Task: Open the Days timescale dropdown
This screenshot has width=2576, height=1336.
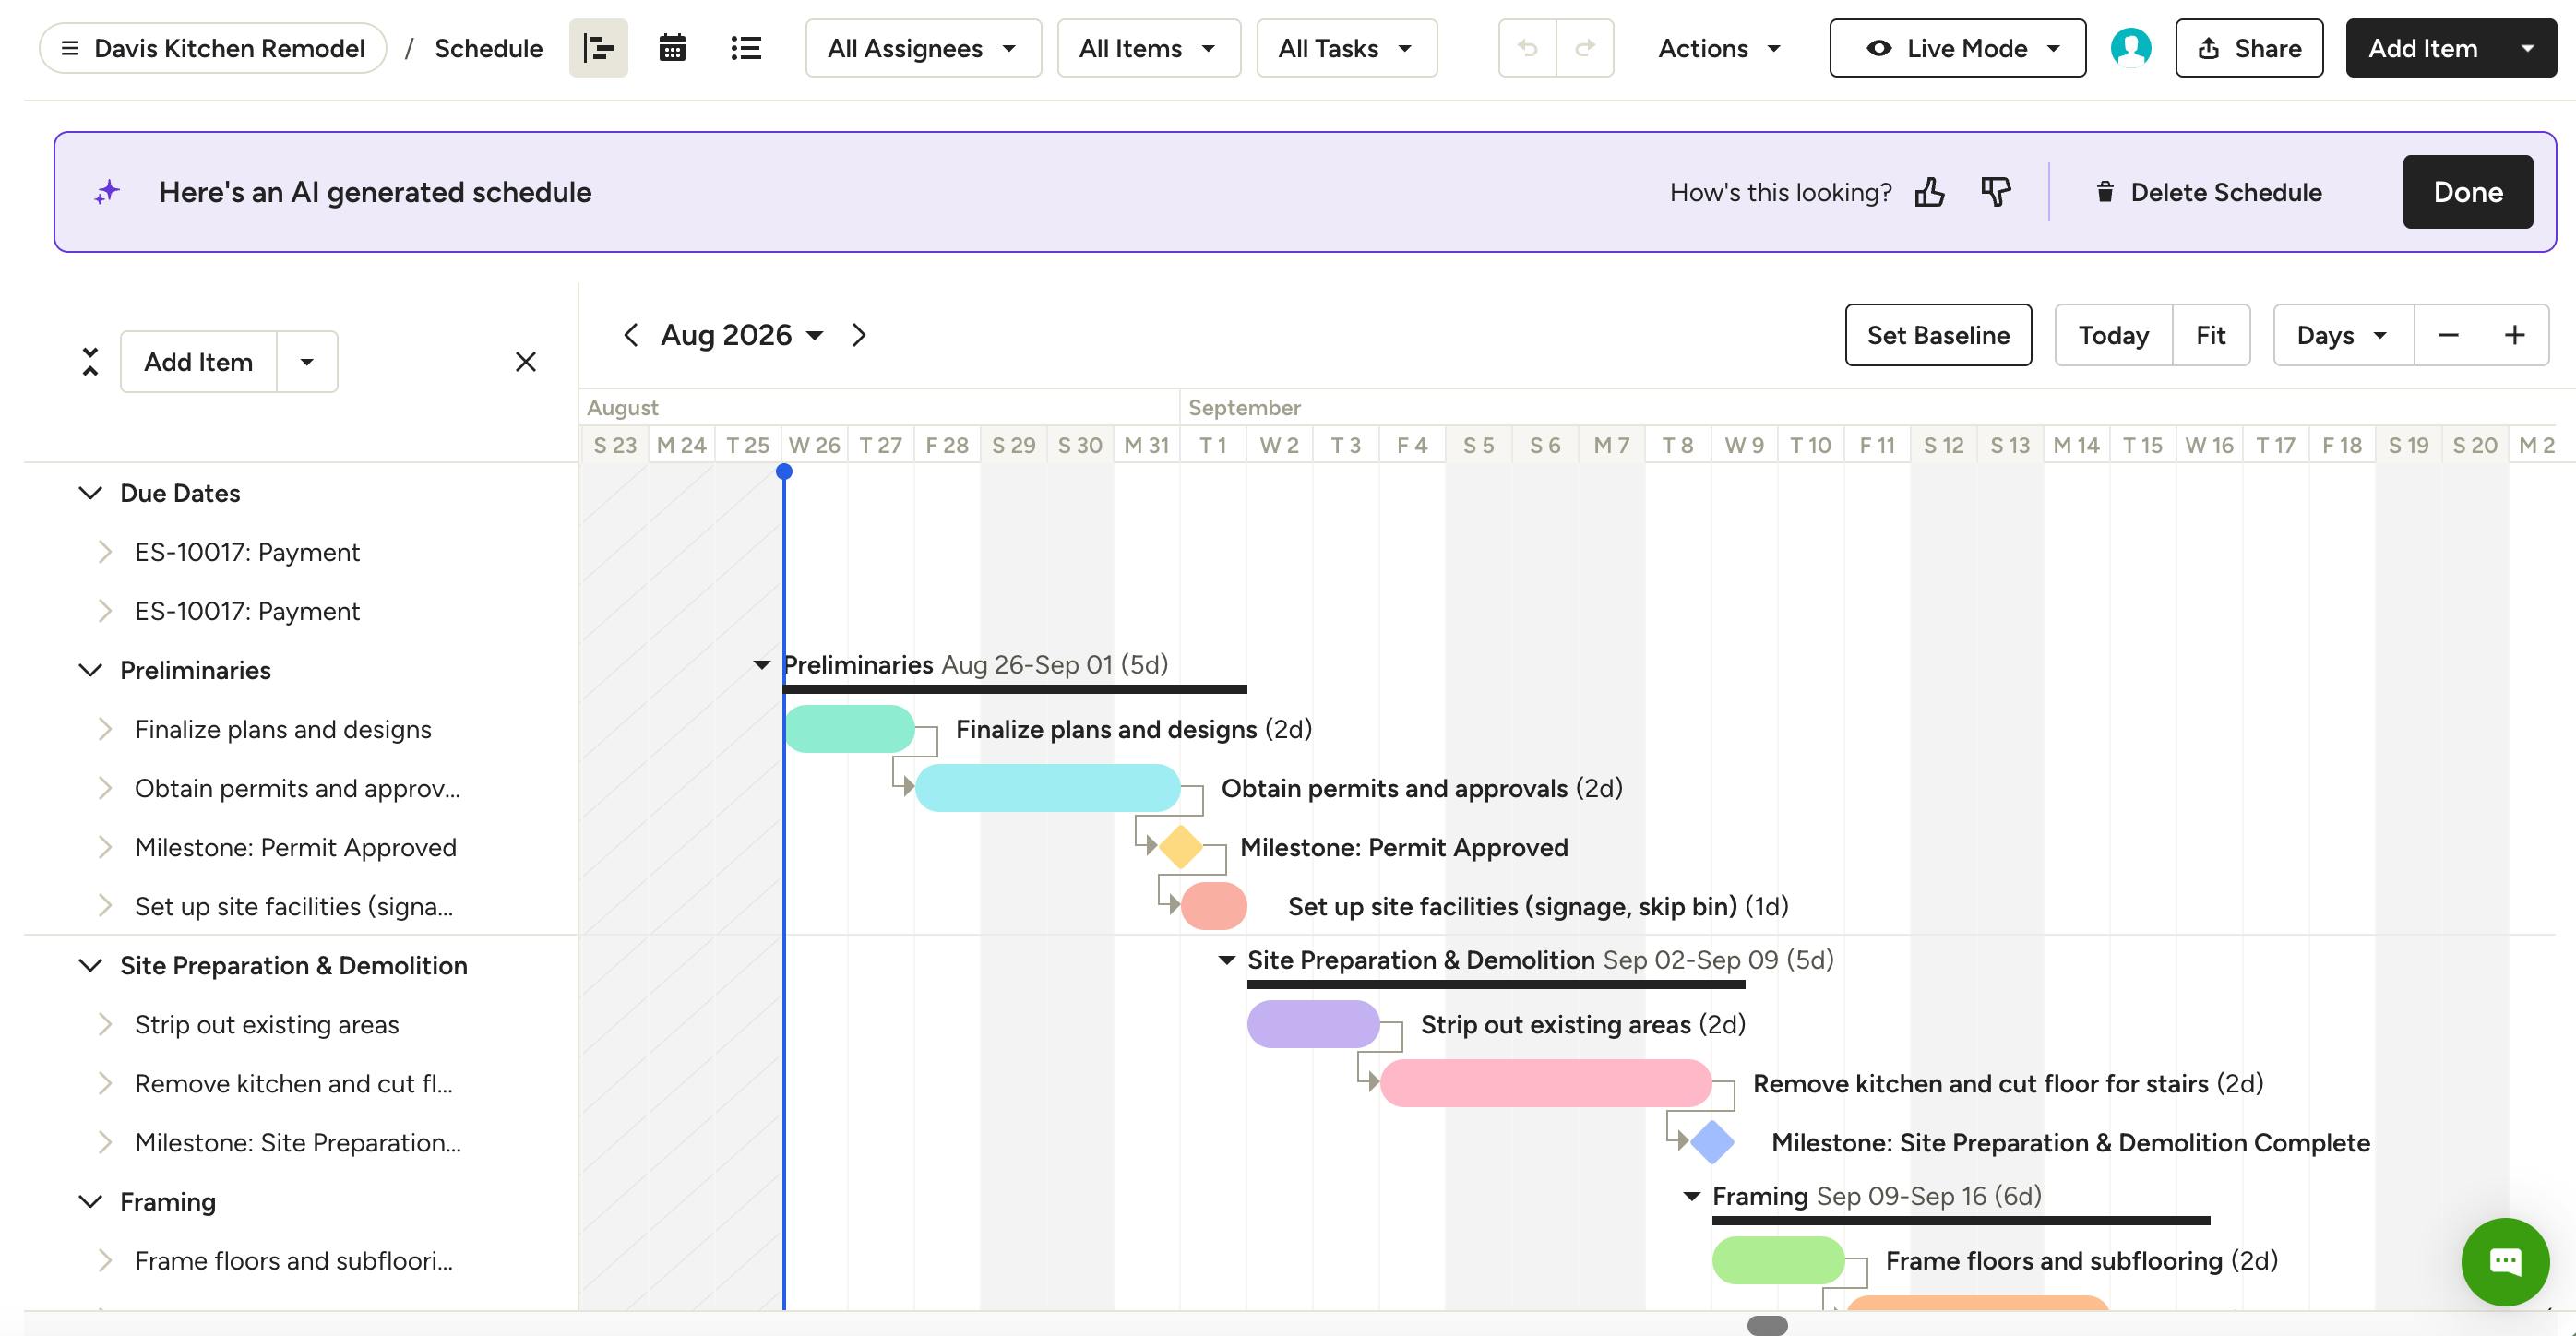Action: 2343,335
